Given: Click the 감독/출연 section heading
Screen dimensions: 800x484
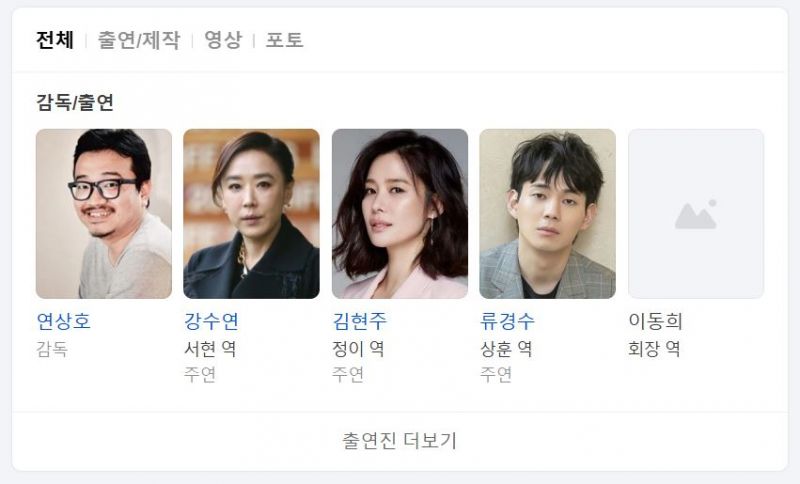Looking at the screenshot, I should point(75,102).
